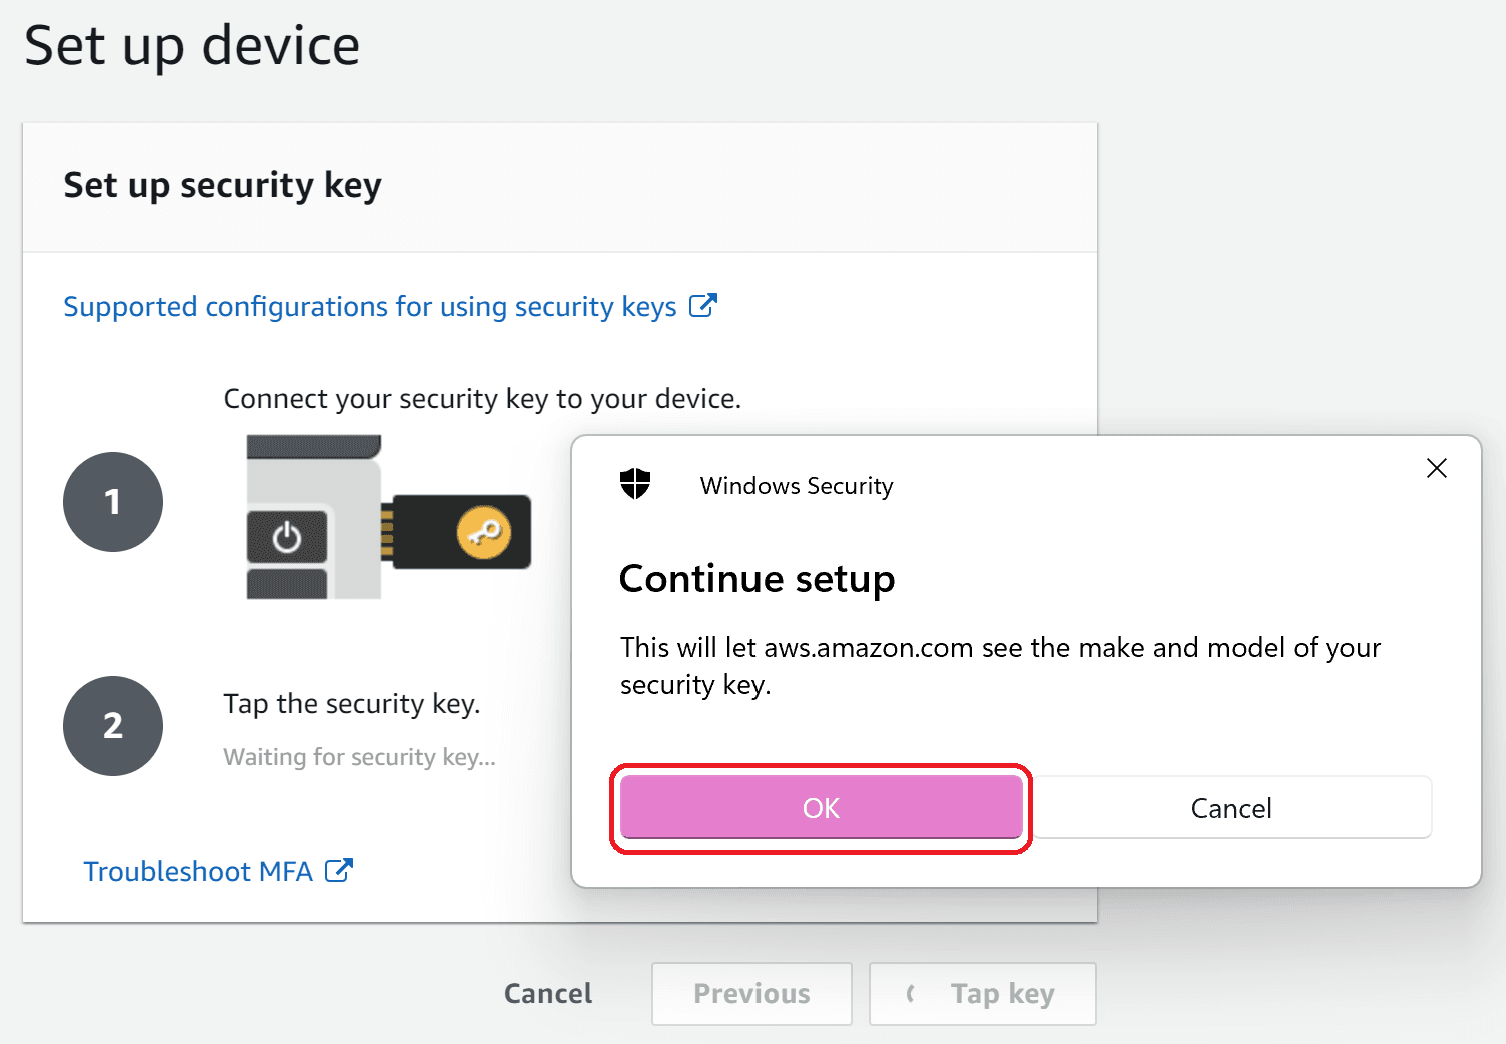Click the step 1 number circle
The width and height of the screenshot is (1506, 1044).
tap(113, 502)
